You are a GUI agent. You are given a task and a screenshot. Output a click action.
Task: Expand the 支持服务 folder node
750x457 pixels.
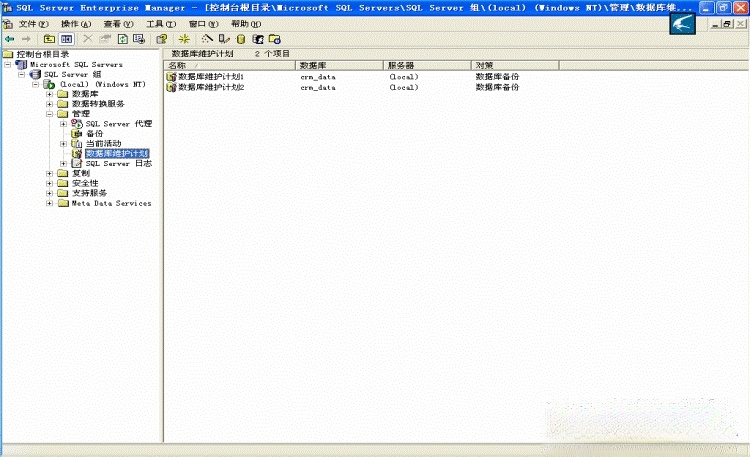click(x=49, y=193)
